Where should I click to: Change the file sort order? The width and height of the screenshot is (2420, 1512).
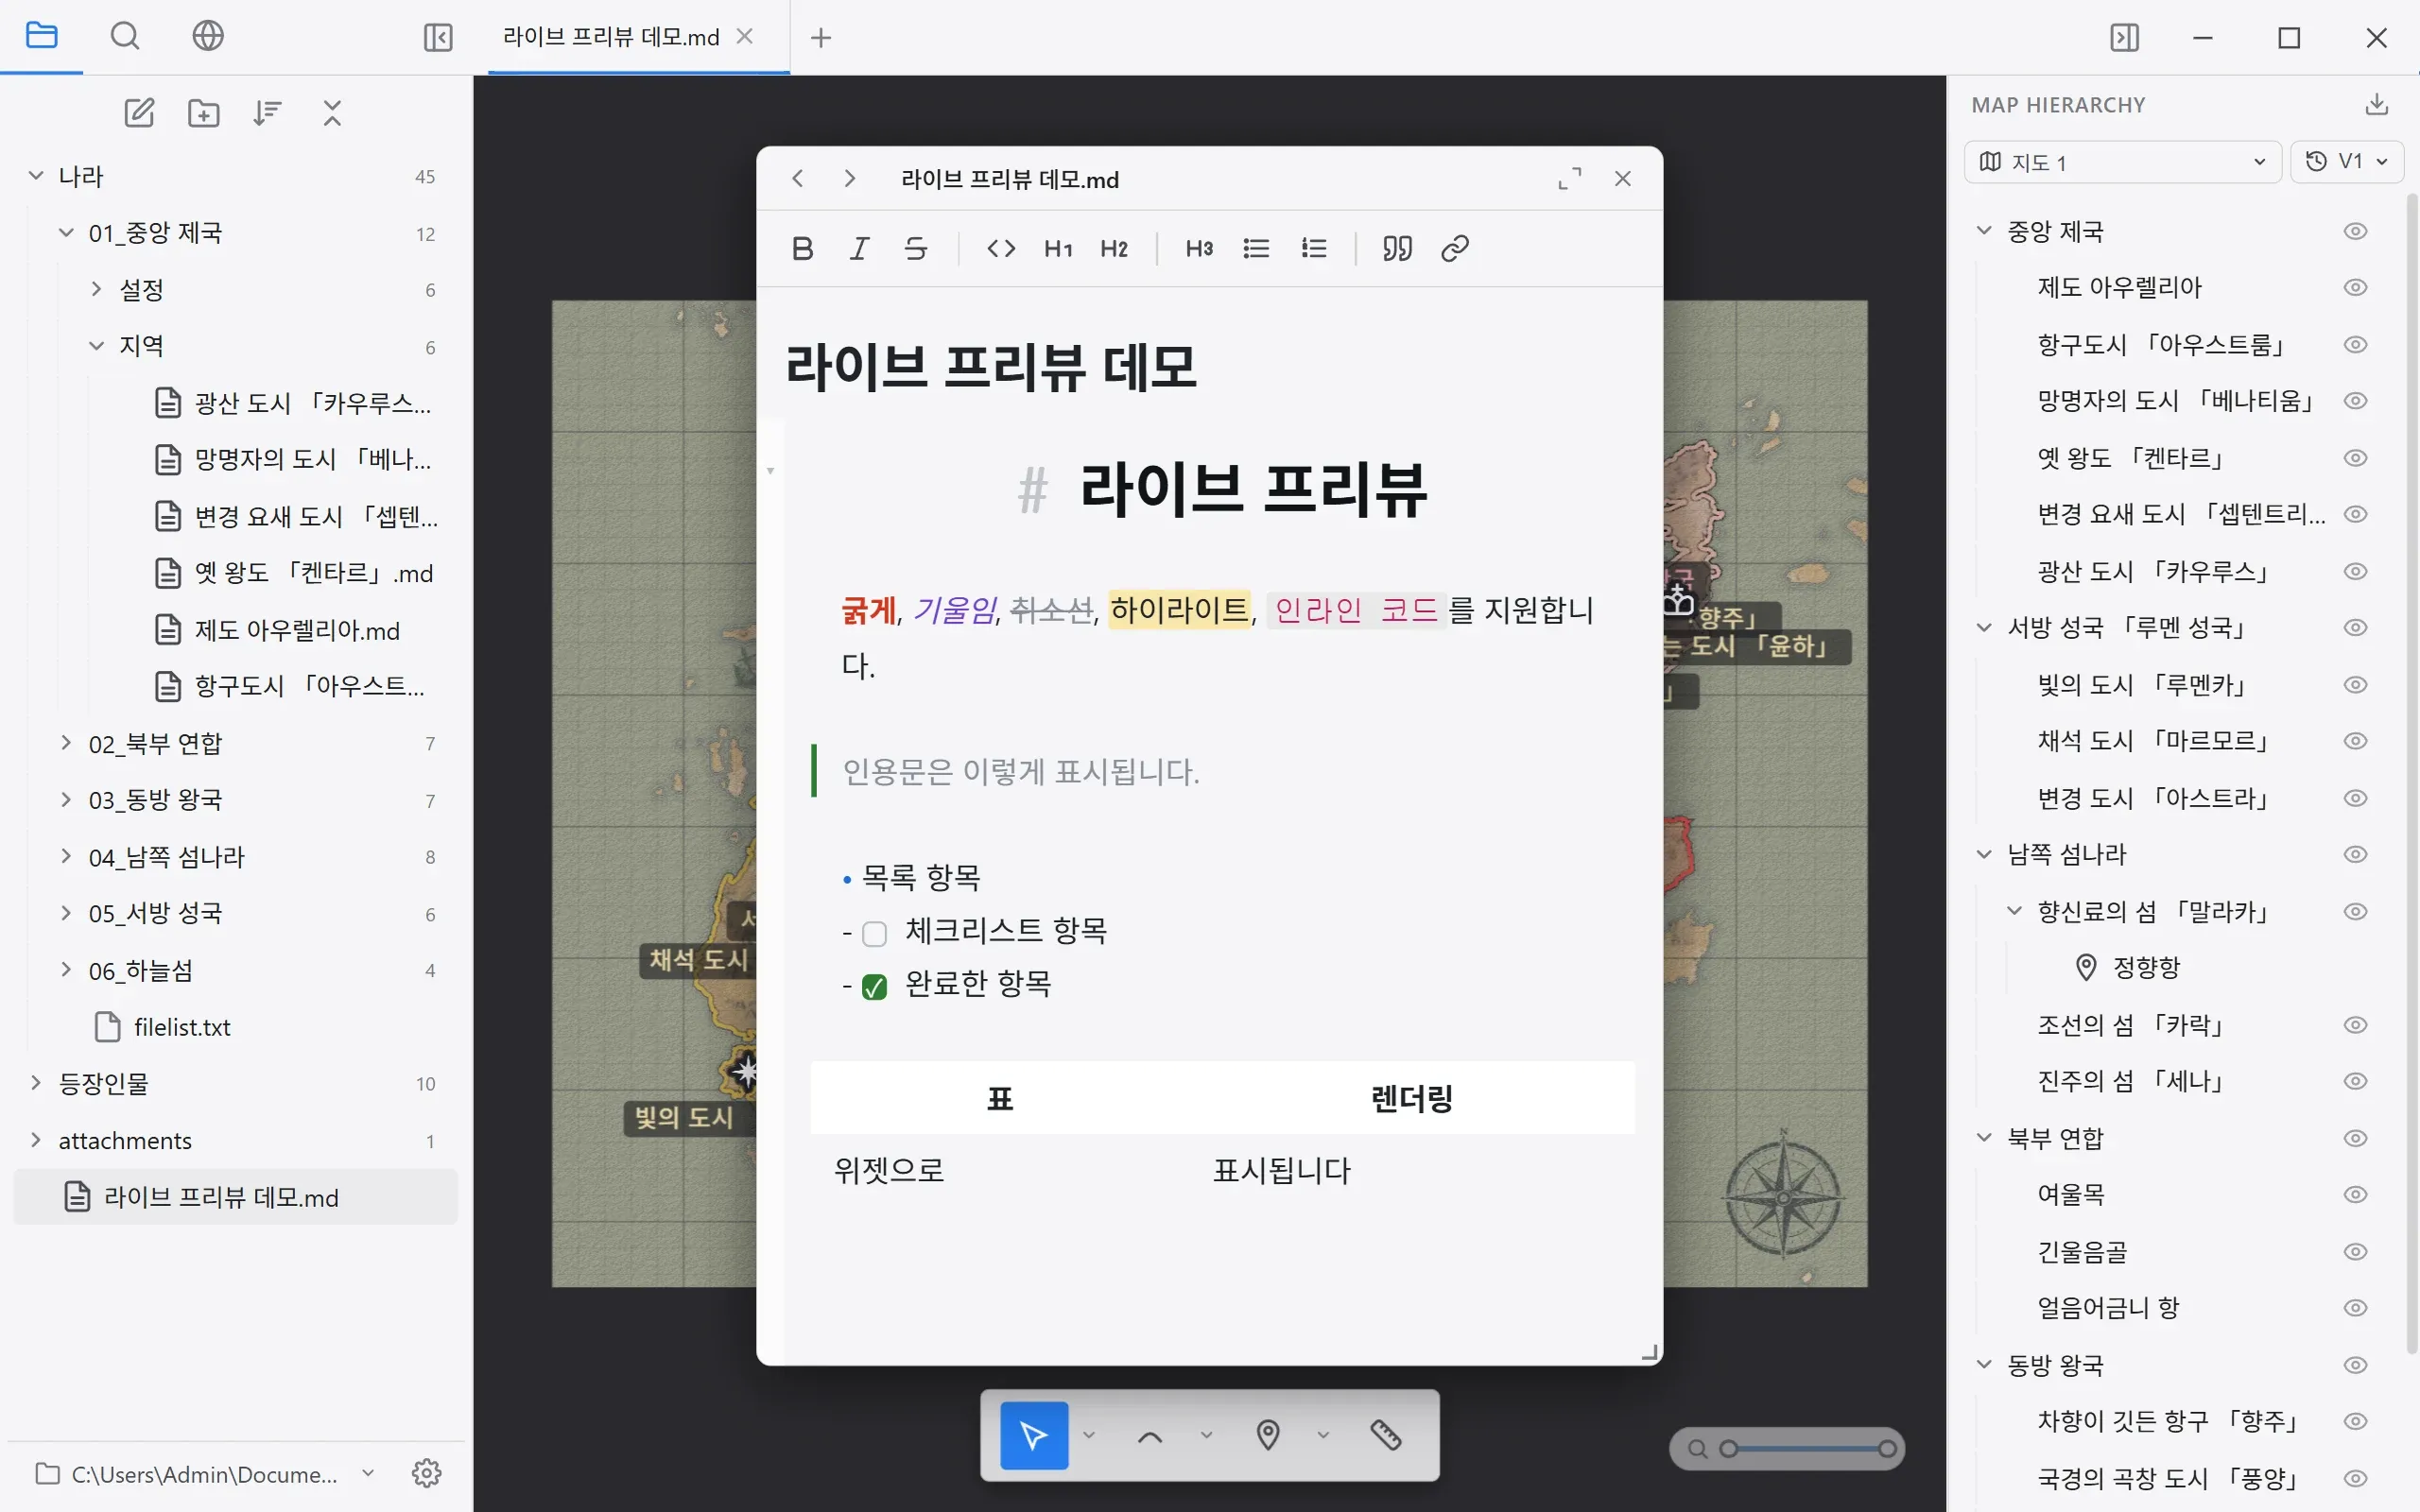pyautogui.click(x=267, y=113)
